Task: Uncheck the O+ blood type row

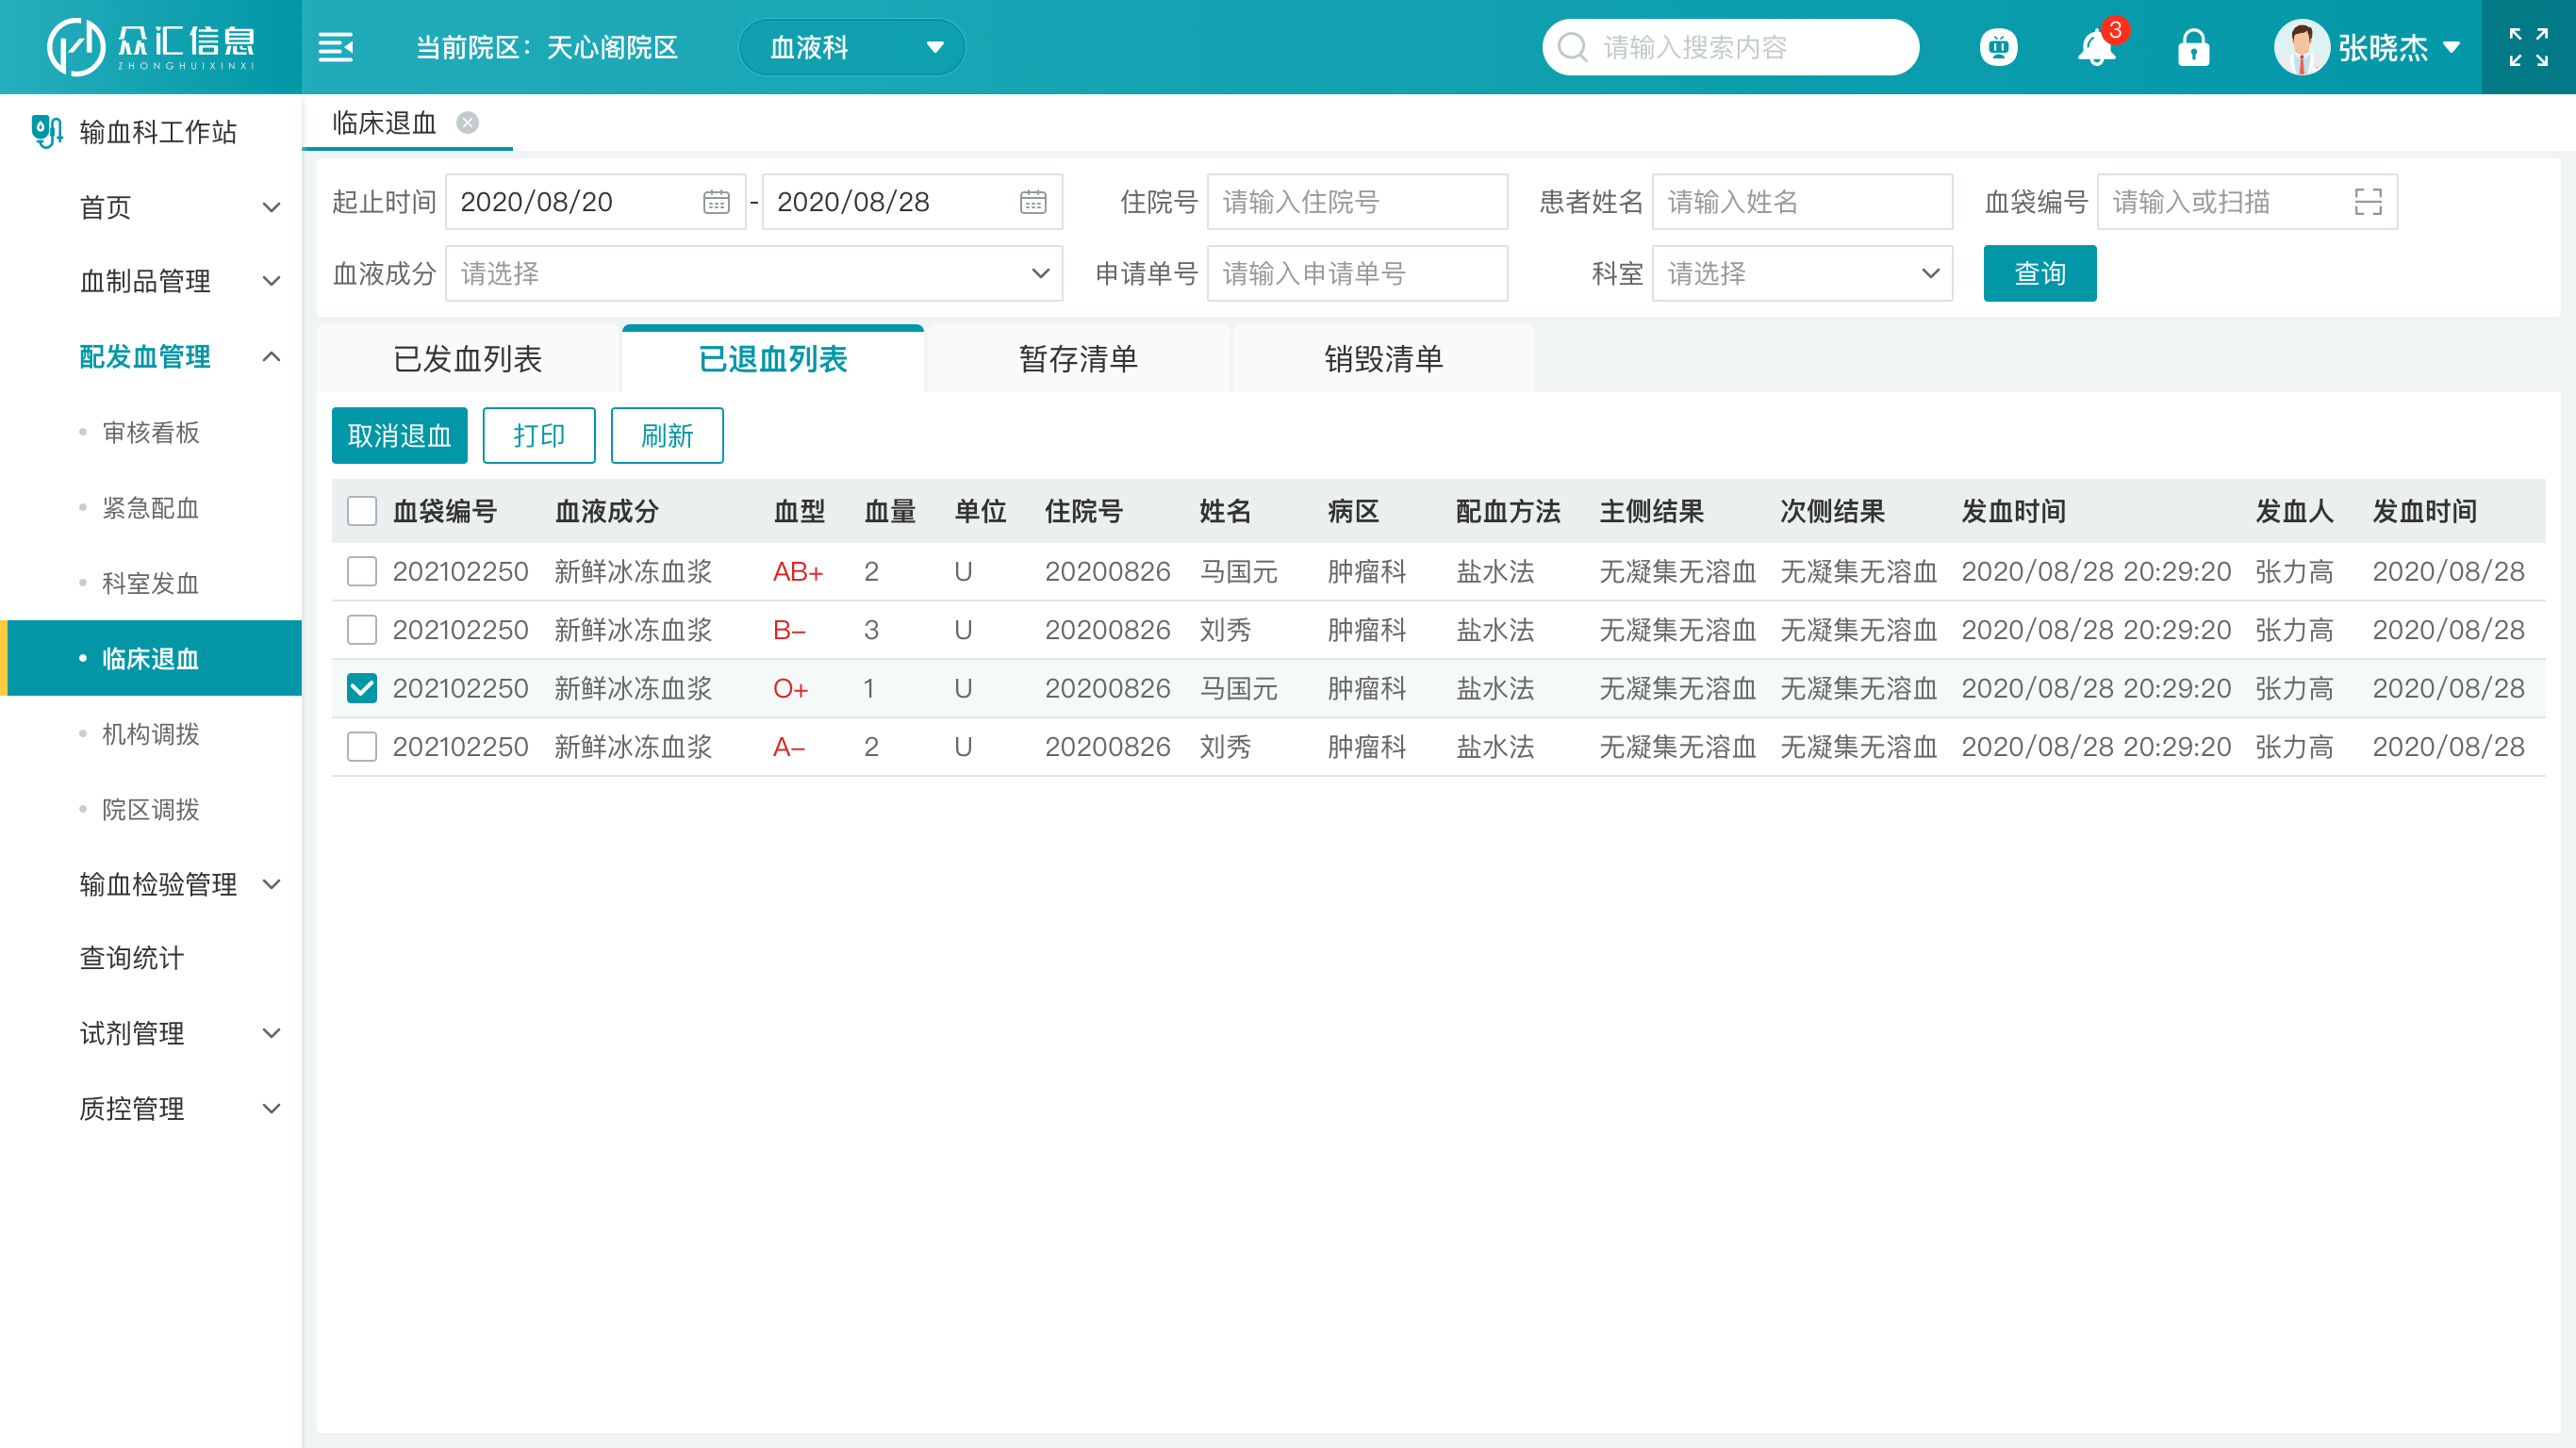Action: (362, 688)
